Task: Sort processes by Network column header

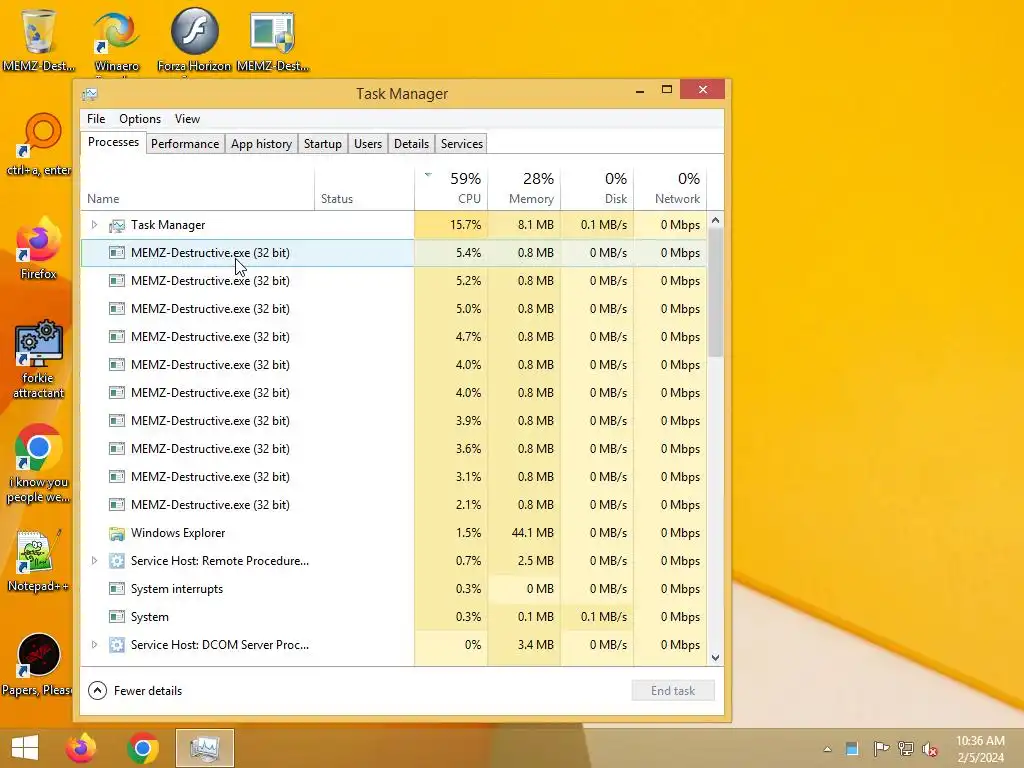Action: pyautogui.click(x=671, y=188)
